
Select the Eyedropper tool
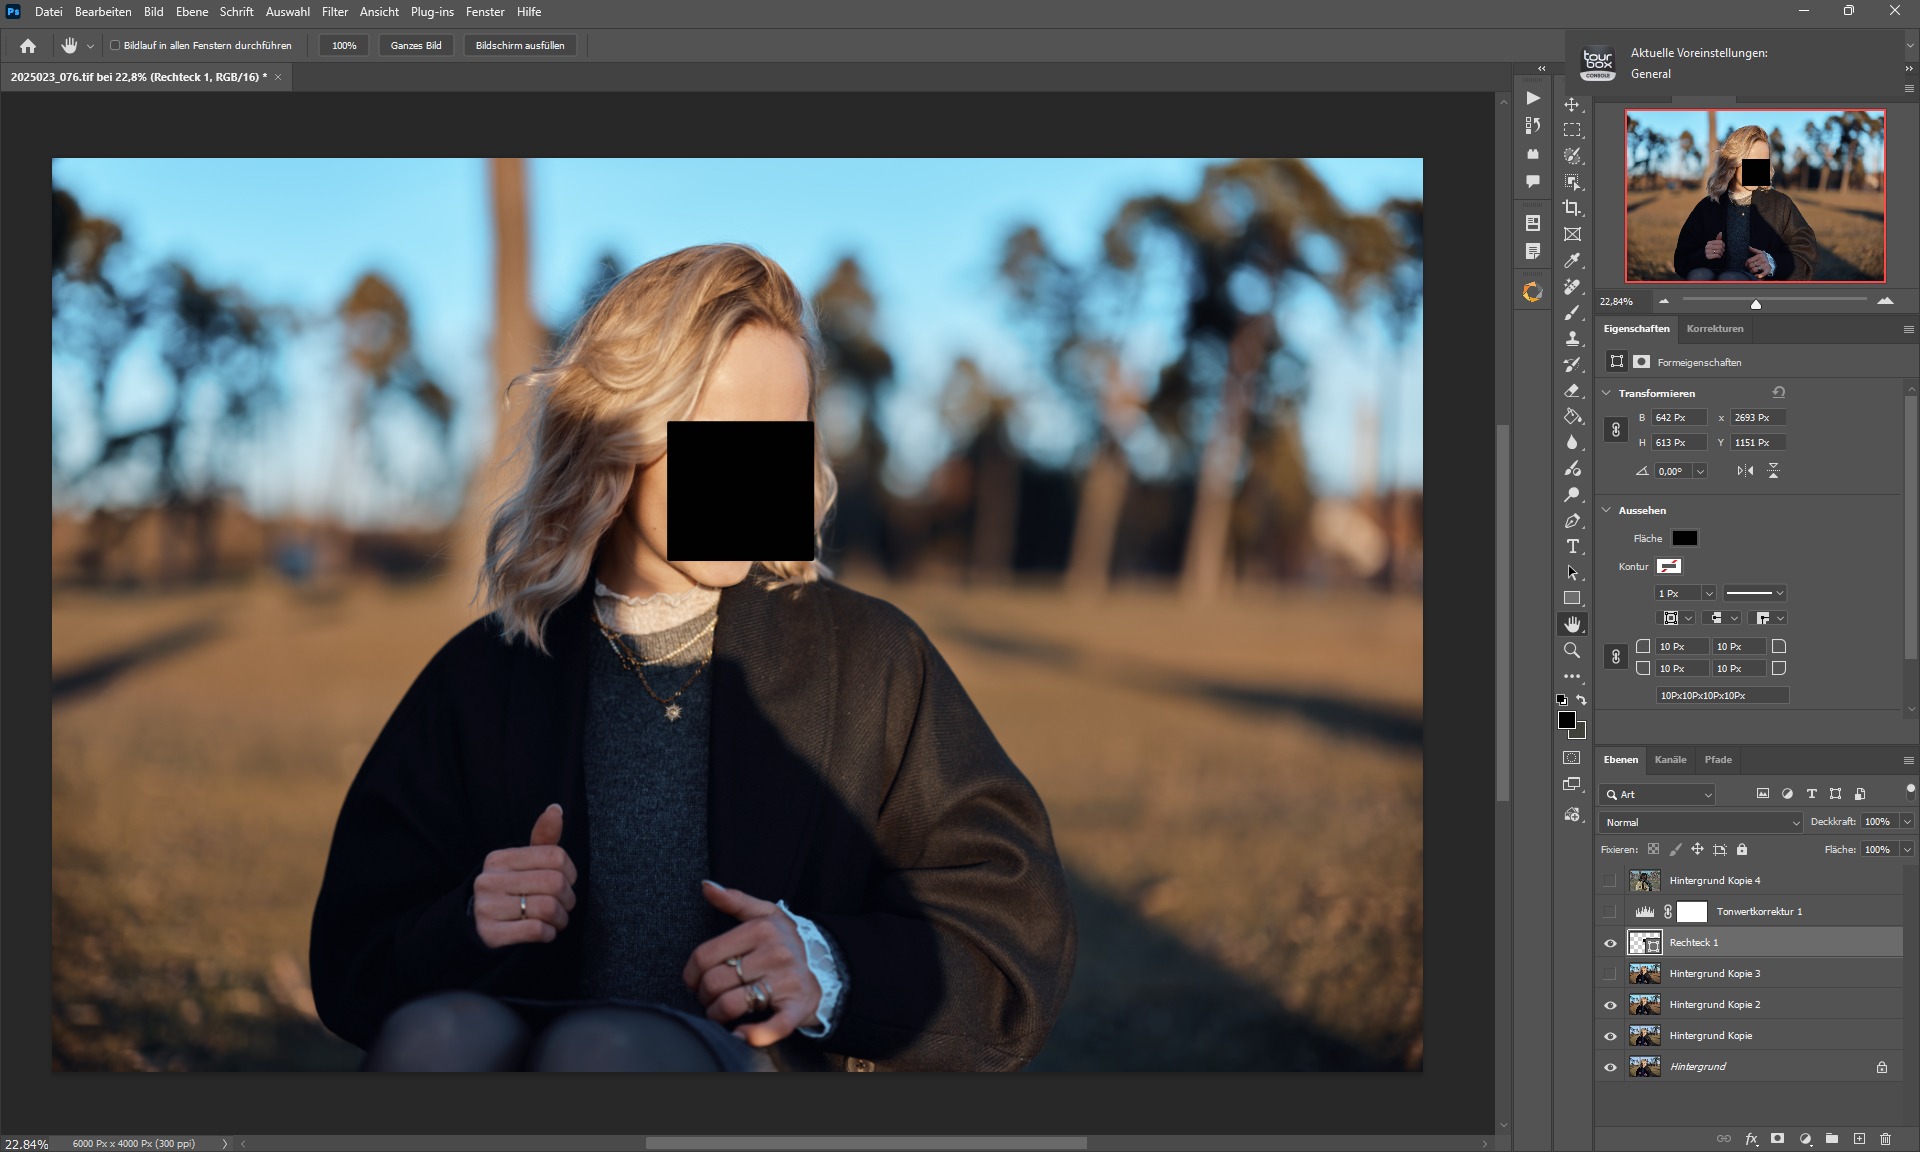coord(1572,260)
